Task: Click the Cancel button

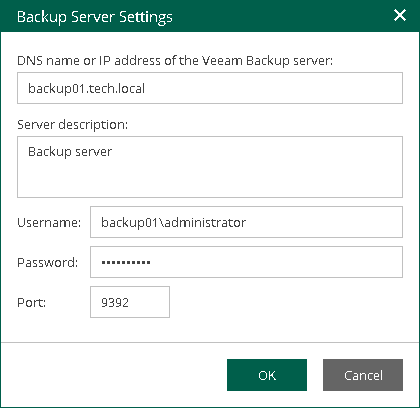Action: [x=363, y=375]
